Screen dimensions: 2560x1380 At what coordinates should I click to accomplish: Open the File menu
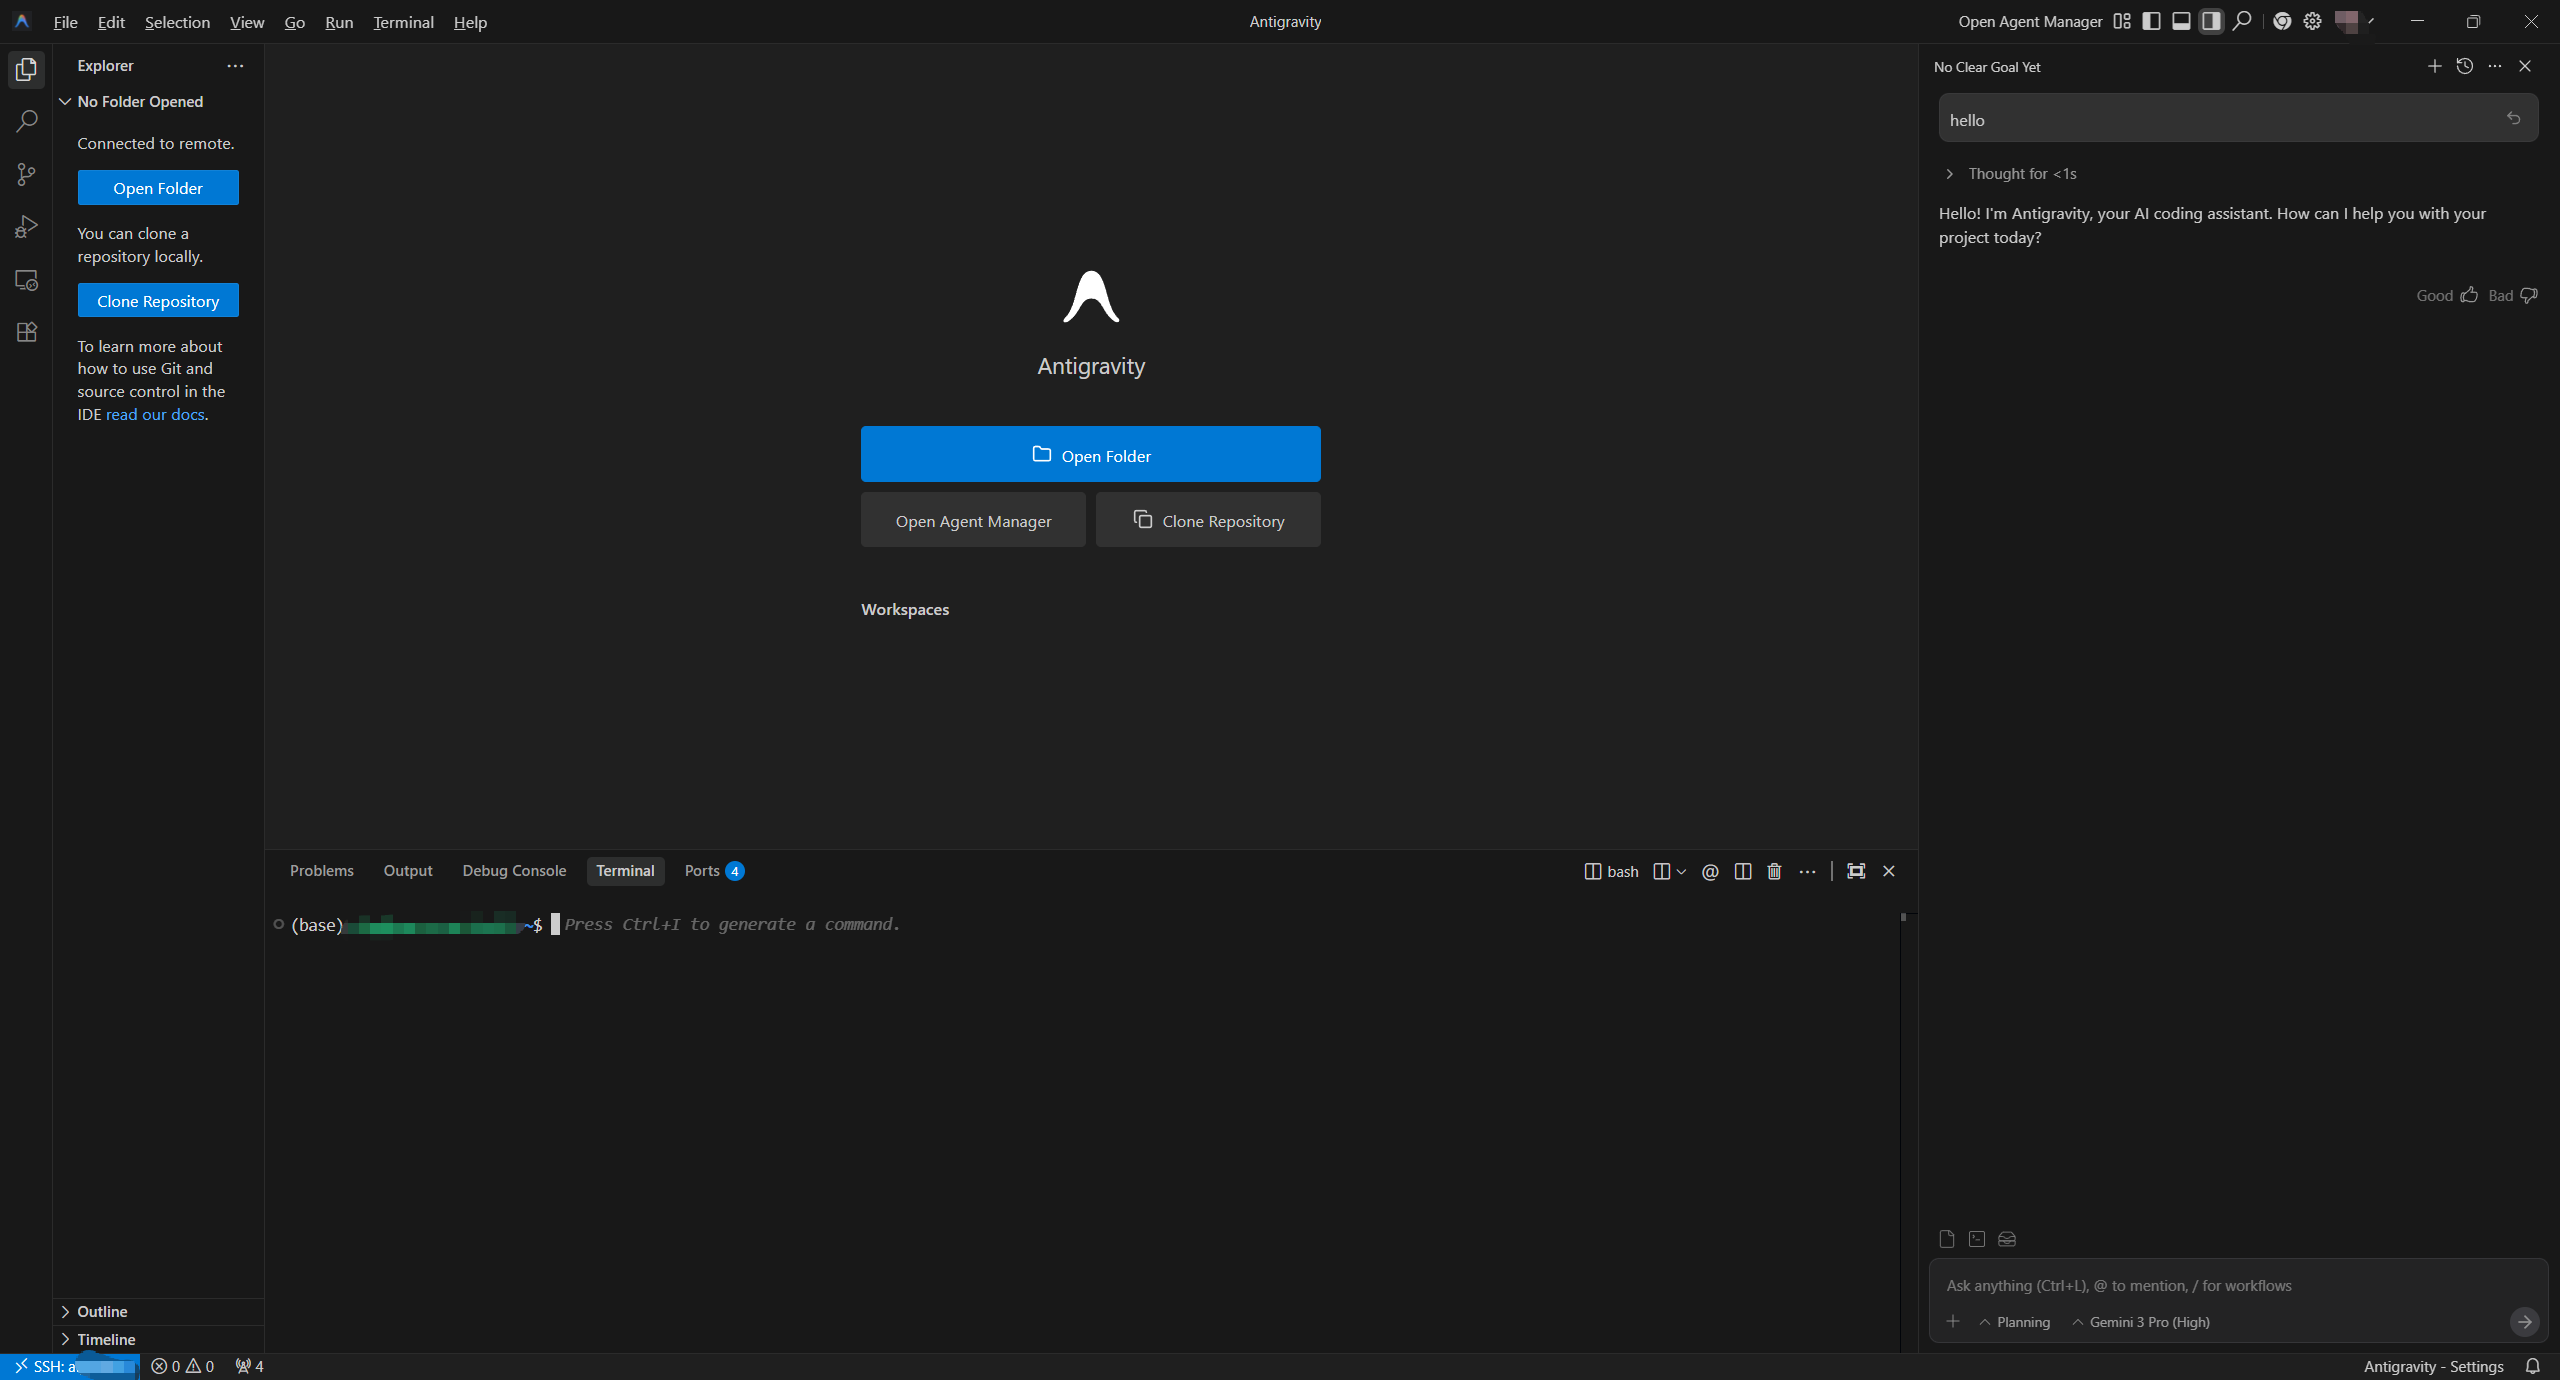65,22
